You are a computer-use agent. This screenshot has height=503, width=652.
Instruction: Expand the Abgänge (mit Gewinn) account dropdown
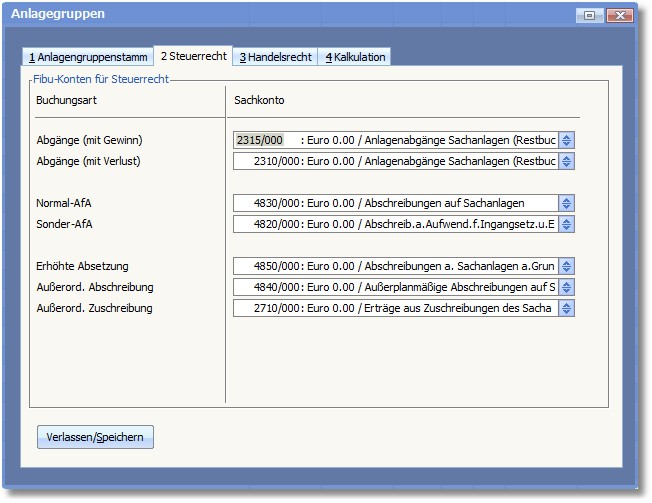[567, 140]
